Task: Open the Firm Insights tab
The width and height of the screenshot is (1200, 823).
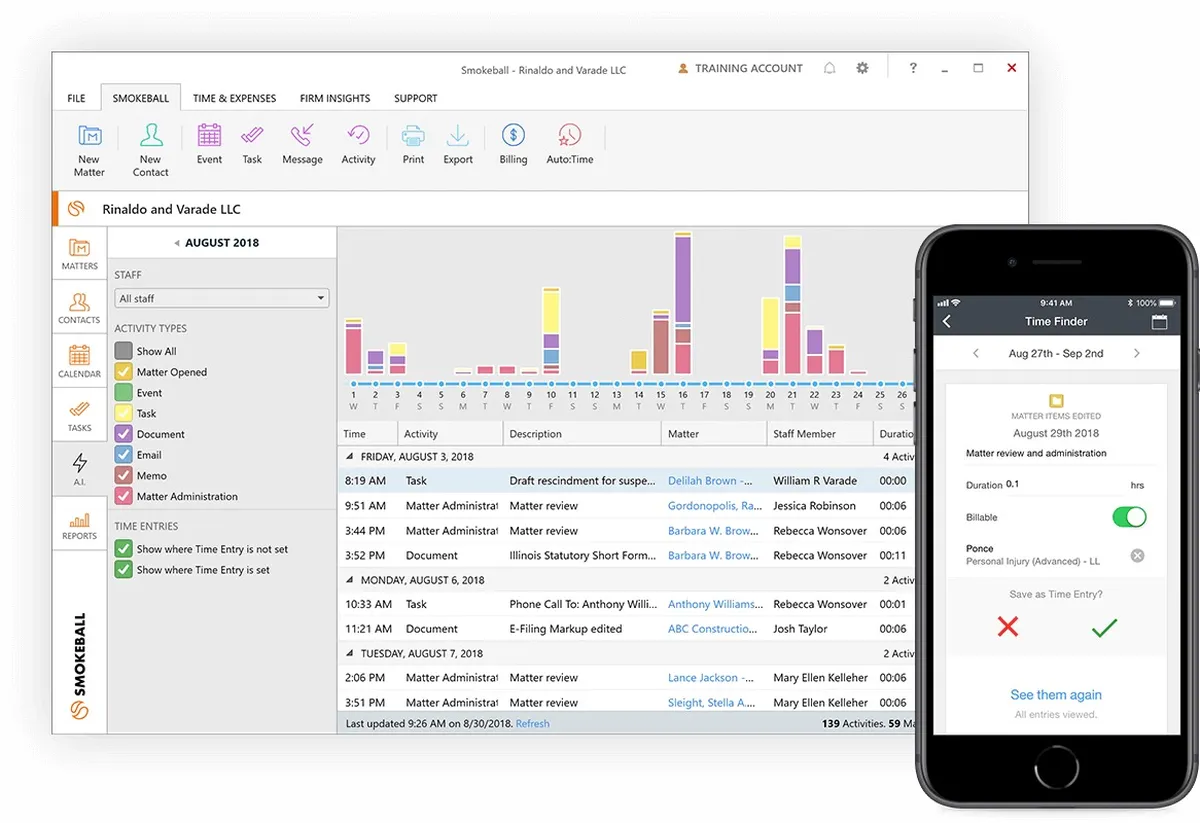Action: click(x=335, y=98)
